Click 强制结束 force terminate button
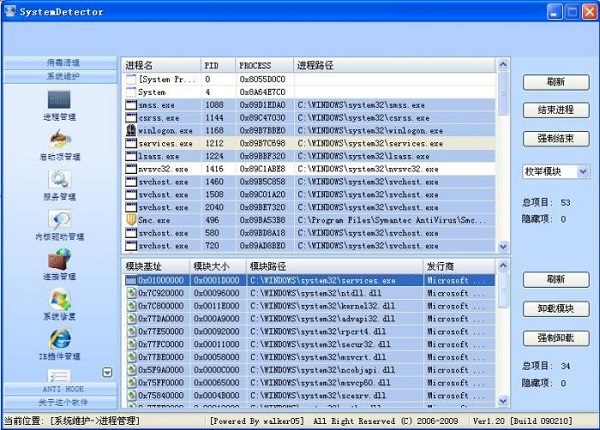Viewport: 600px width, 430px height. [x=556, y=138]
